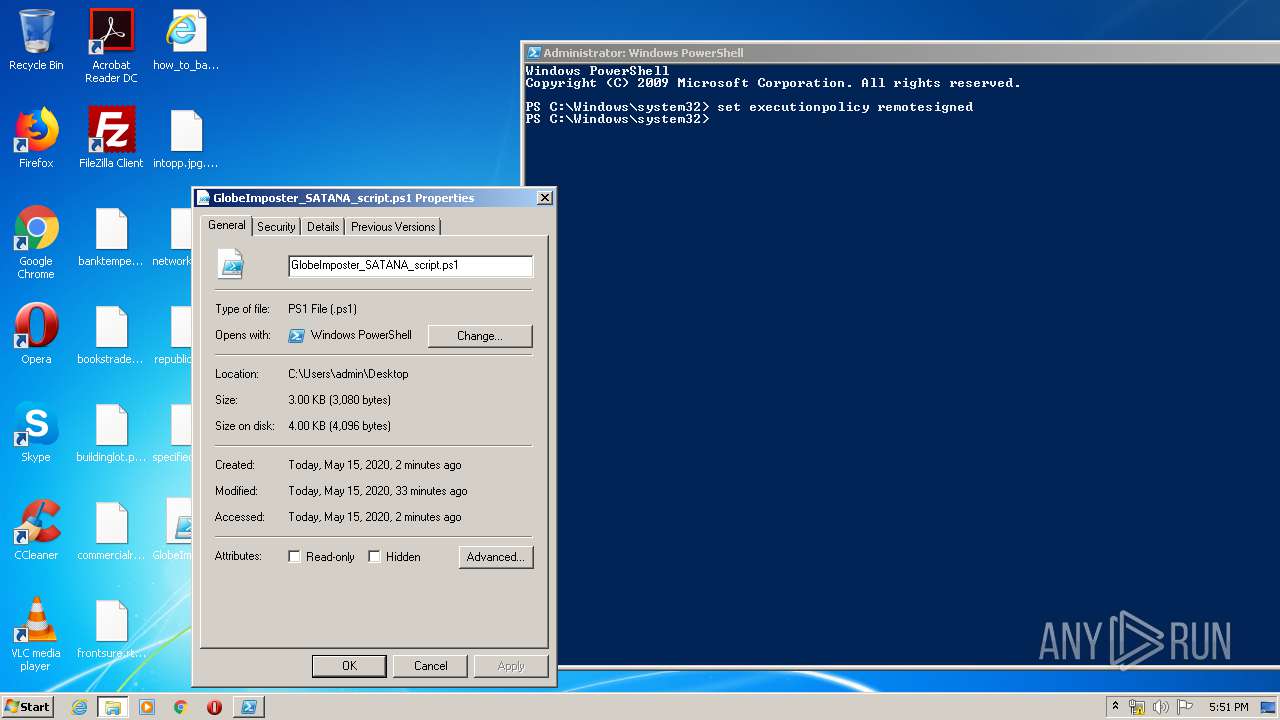
Task: Launch Google Chrome desktop shortcut
Action: coord(36,242)
